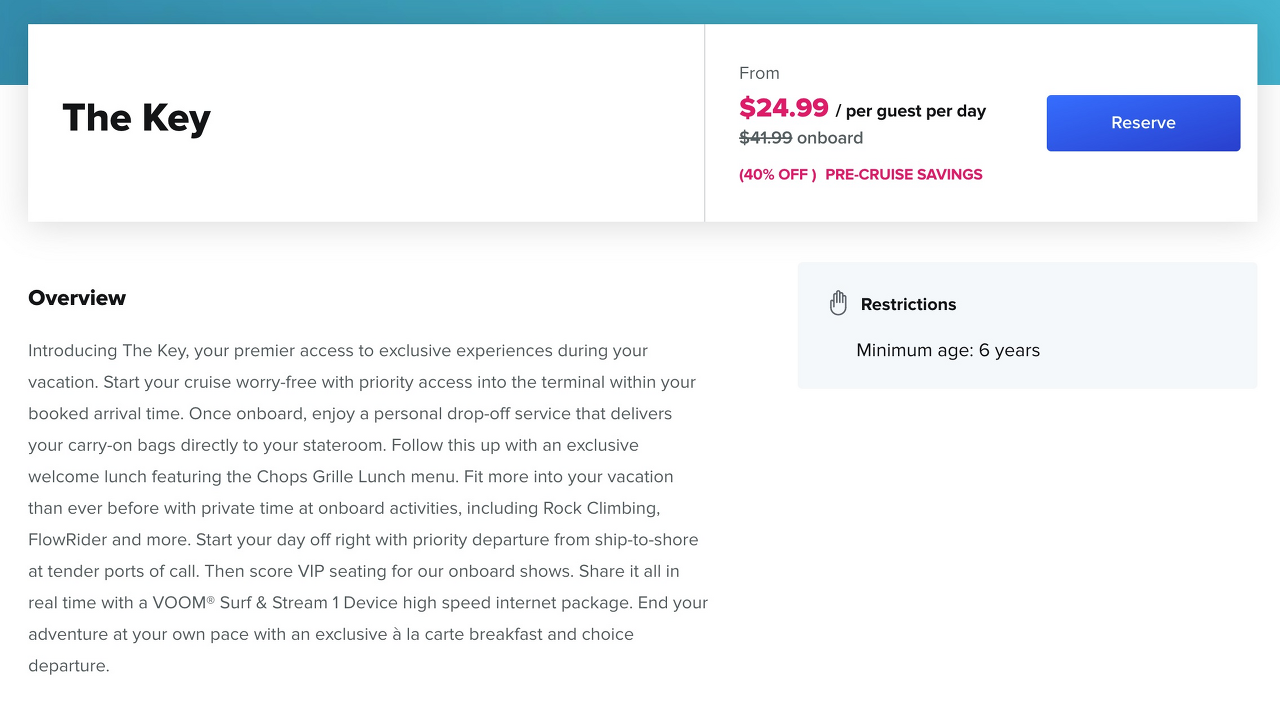Screen dimensions: 1280x722
Task: Click the Overview section heading
Action: tap(77, 298)
